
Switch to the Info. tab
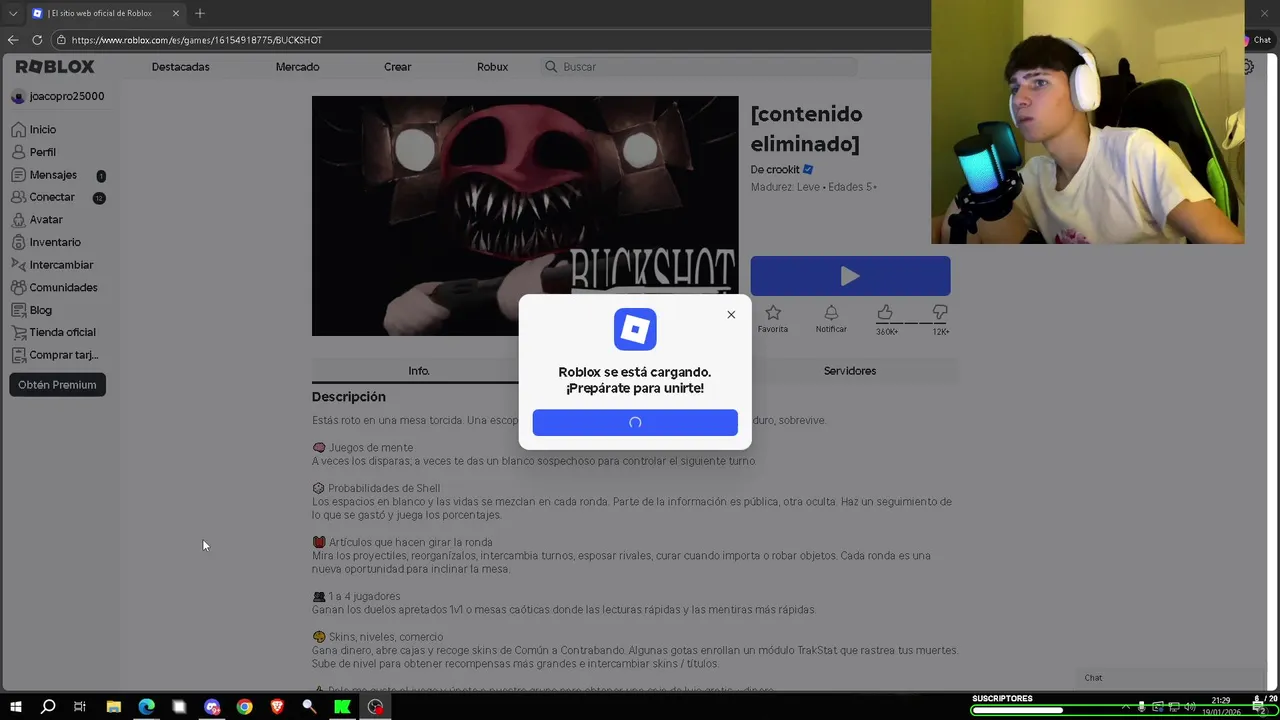[418, 371]
